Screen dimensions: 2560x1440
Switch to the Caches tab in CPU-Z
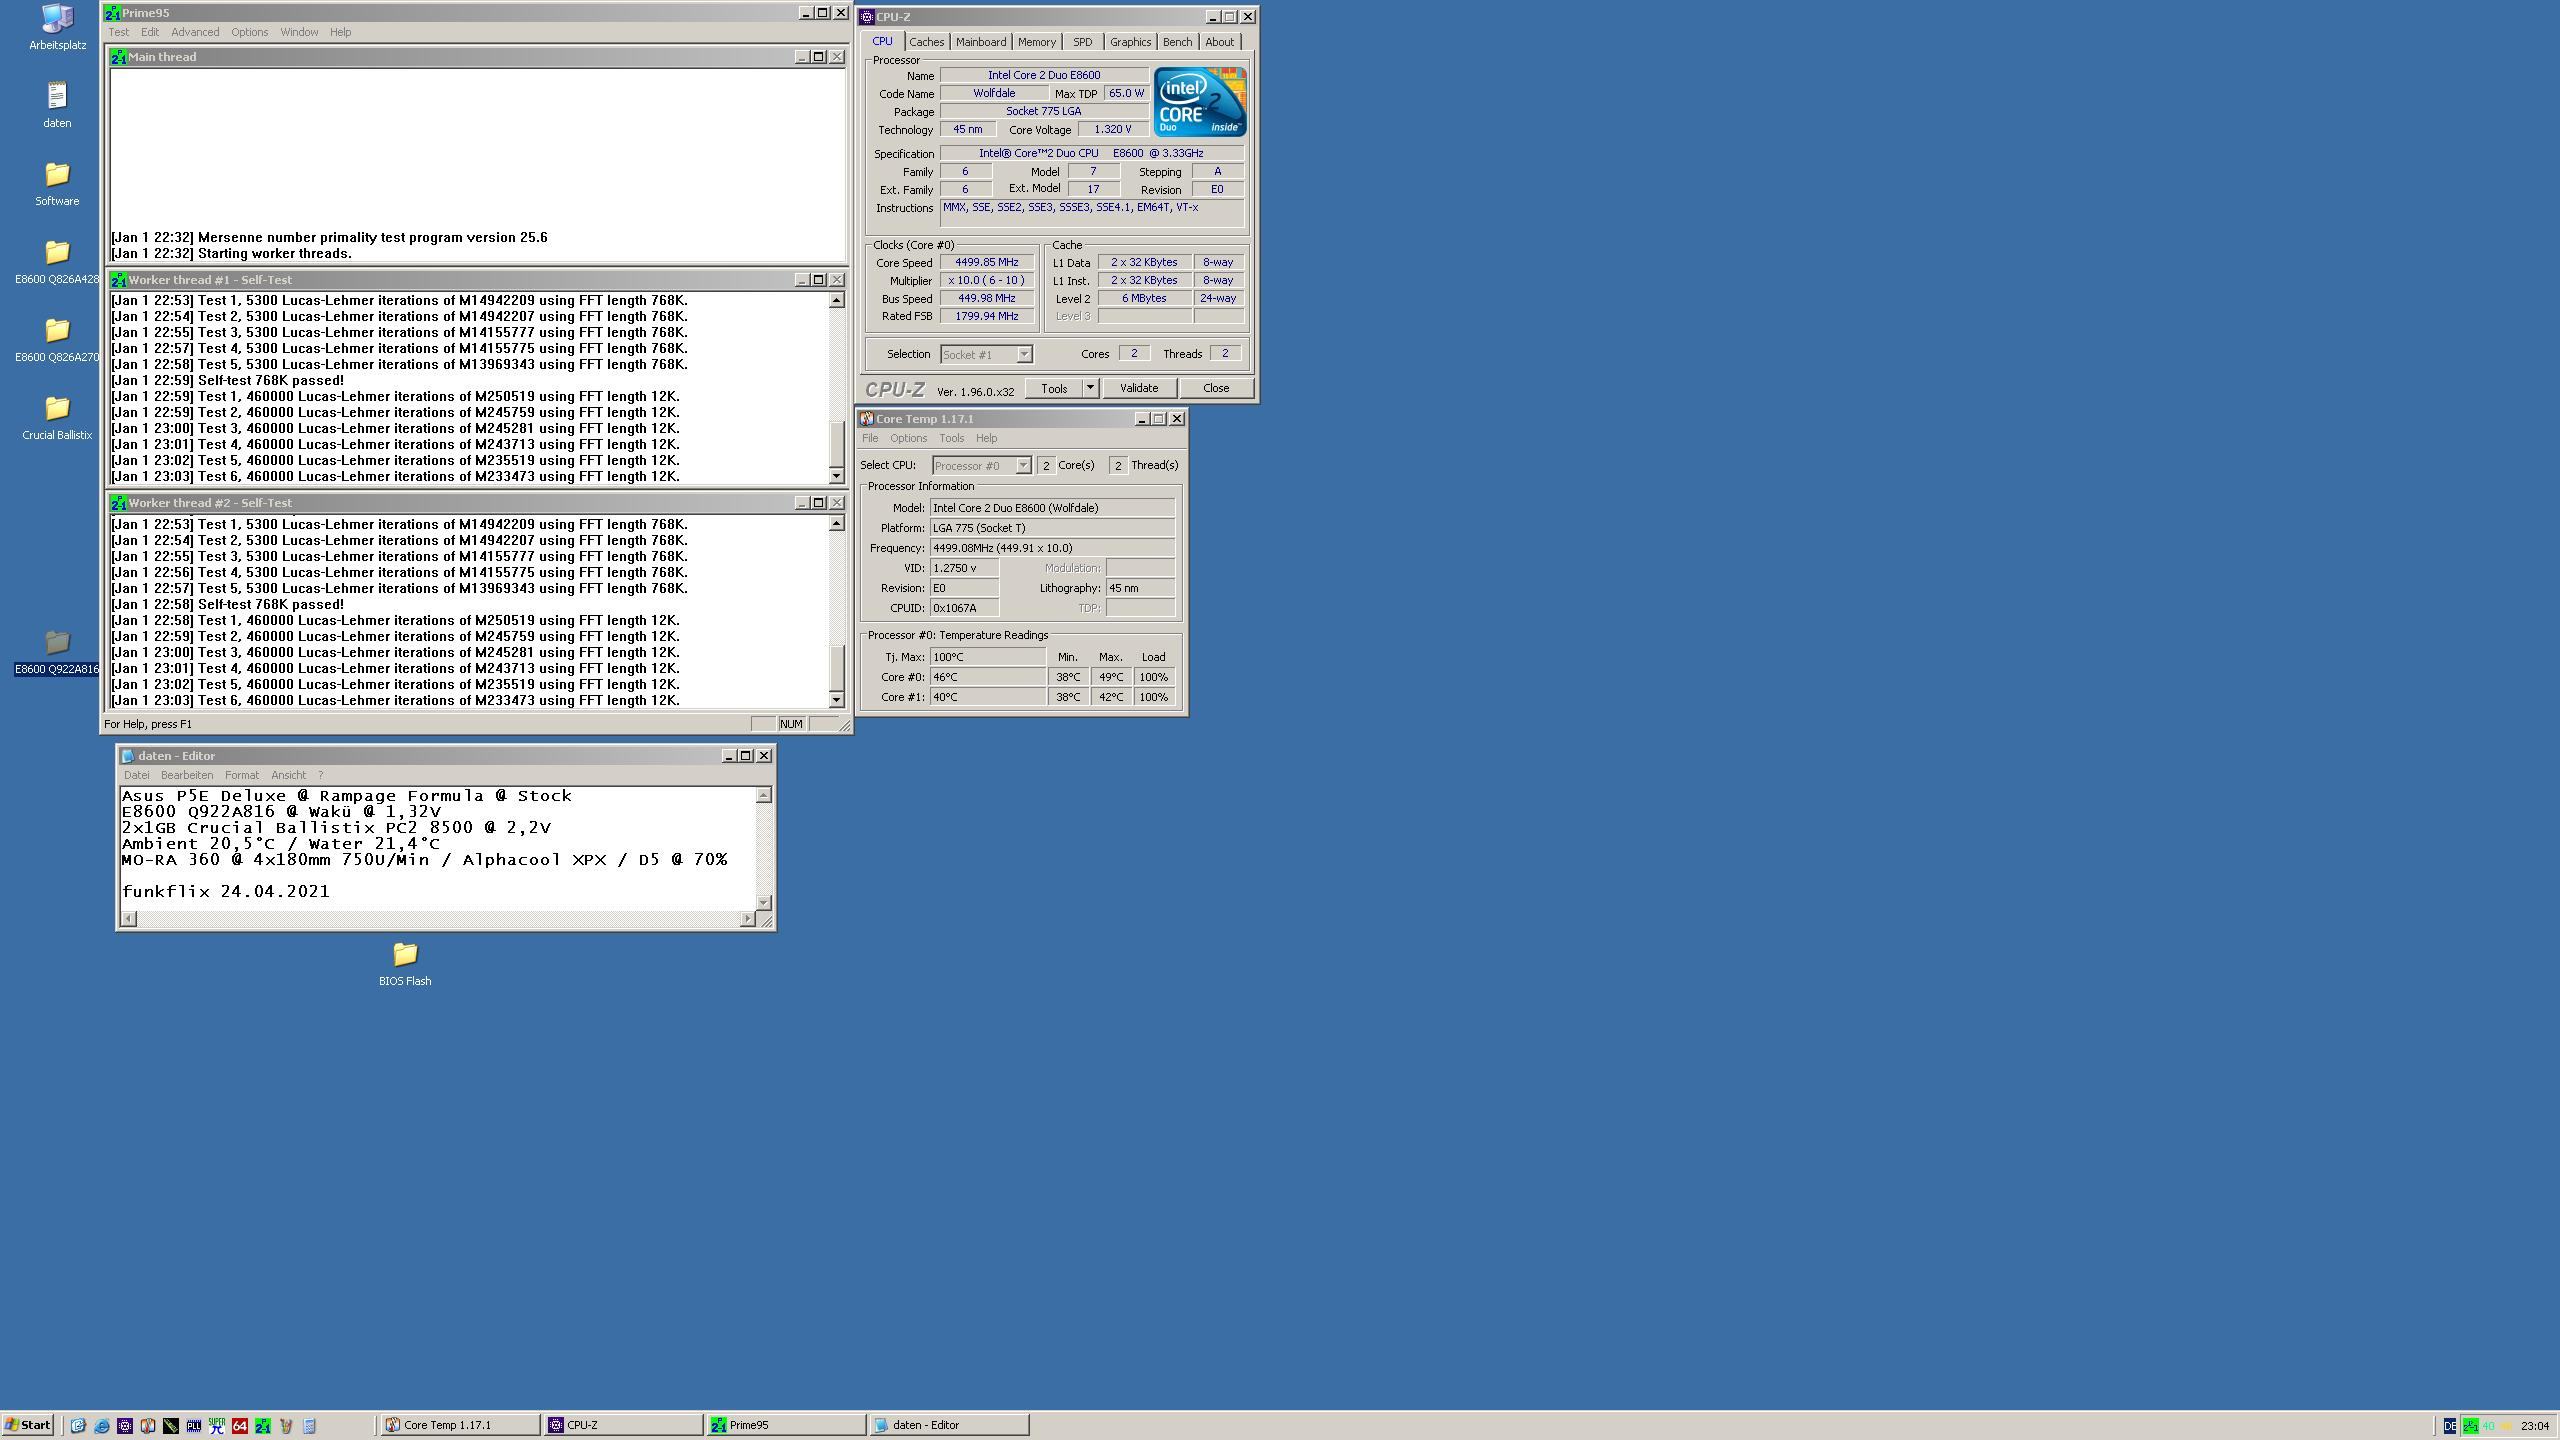pos(926,42)
